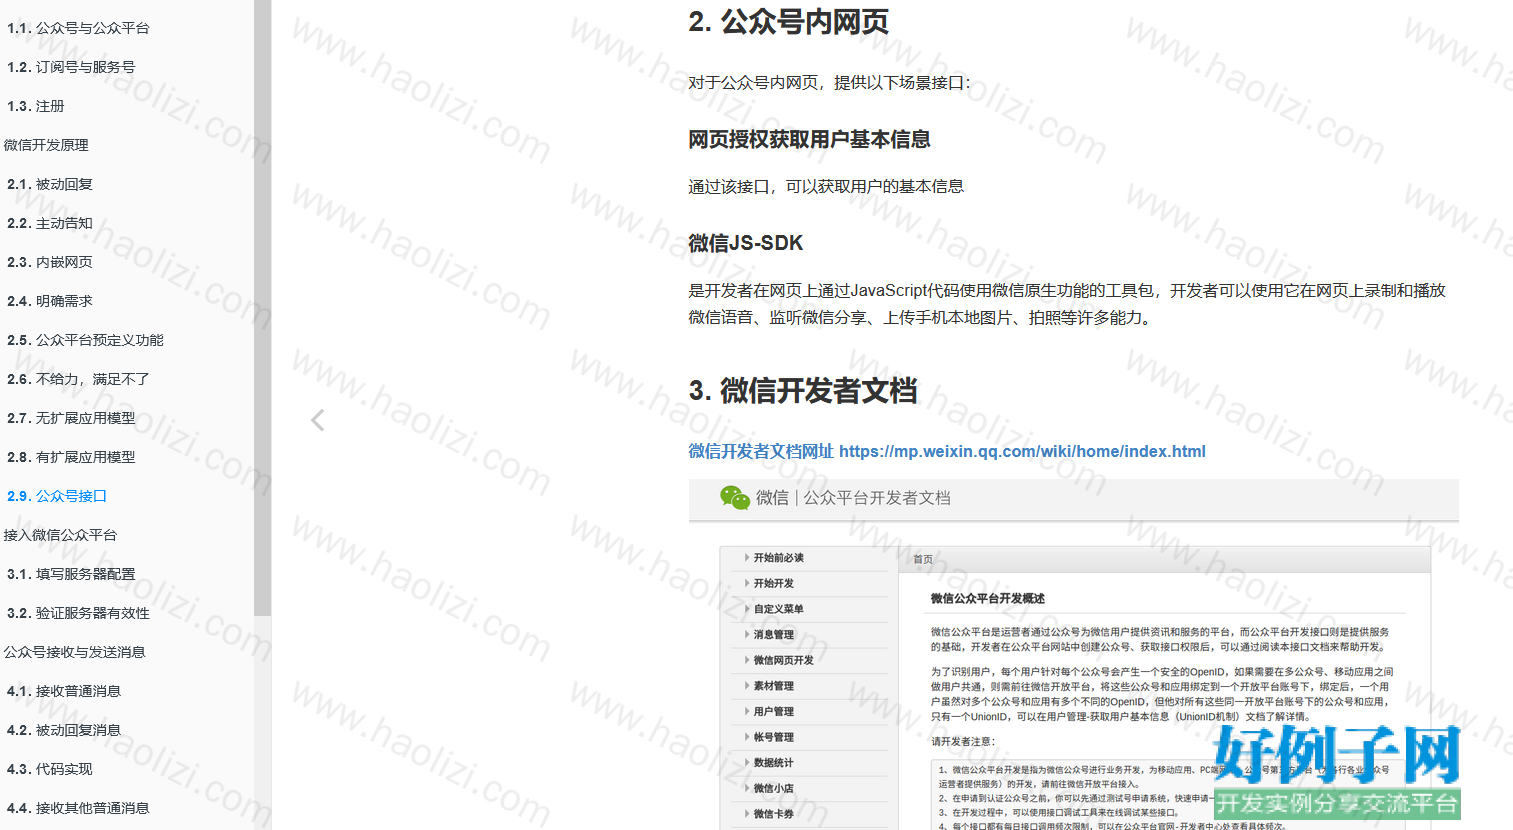Open chapter 接入微信公众平台 in sidebar
The height and width of the screenshot is (830, 1513).
pyautogui.click(x=60, y=535)
